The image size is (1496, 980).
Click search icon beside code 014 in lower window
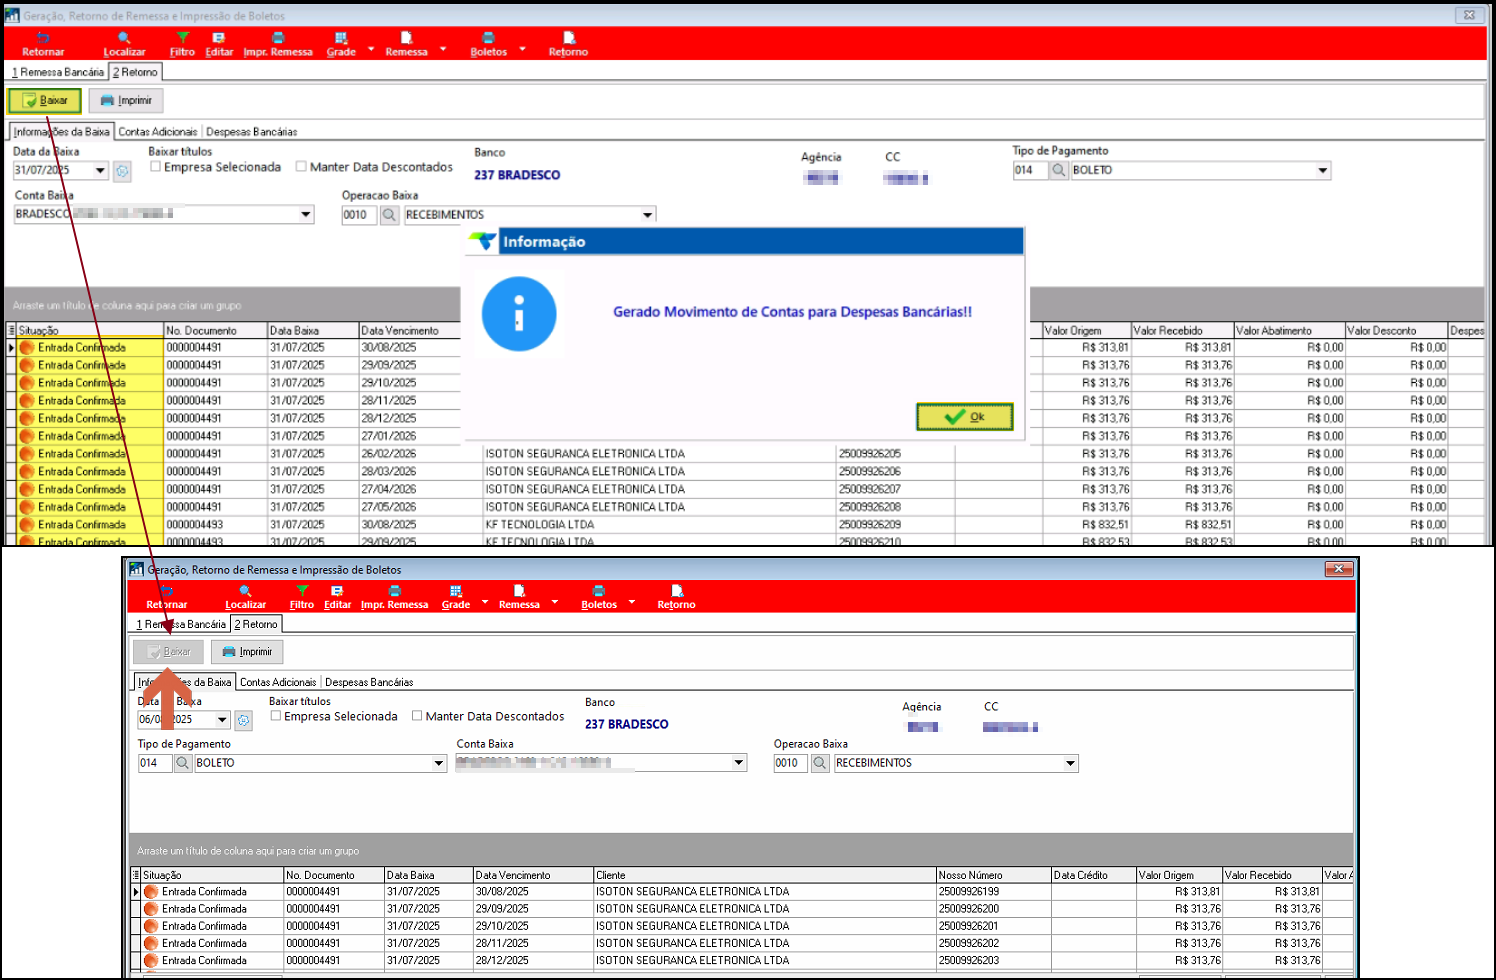pos(183,763)
